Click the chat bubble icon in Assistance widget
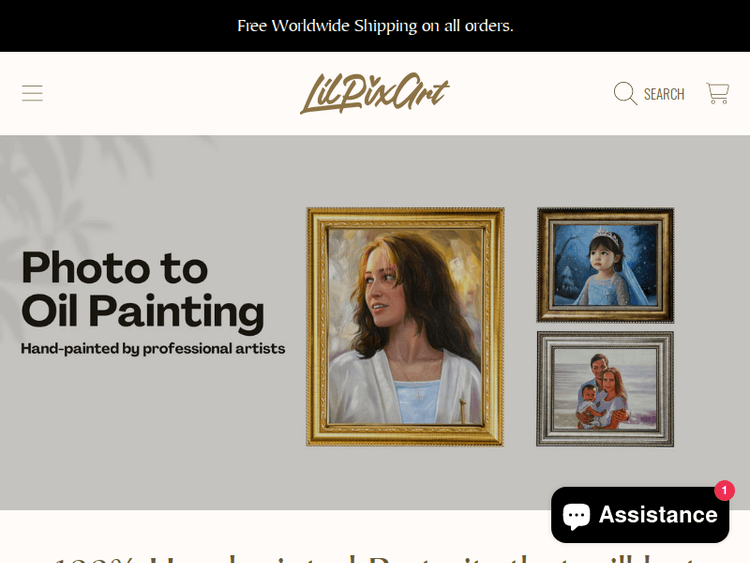This screenshot has width=750, height=563. (x=576, y=516)
